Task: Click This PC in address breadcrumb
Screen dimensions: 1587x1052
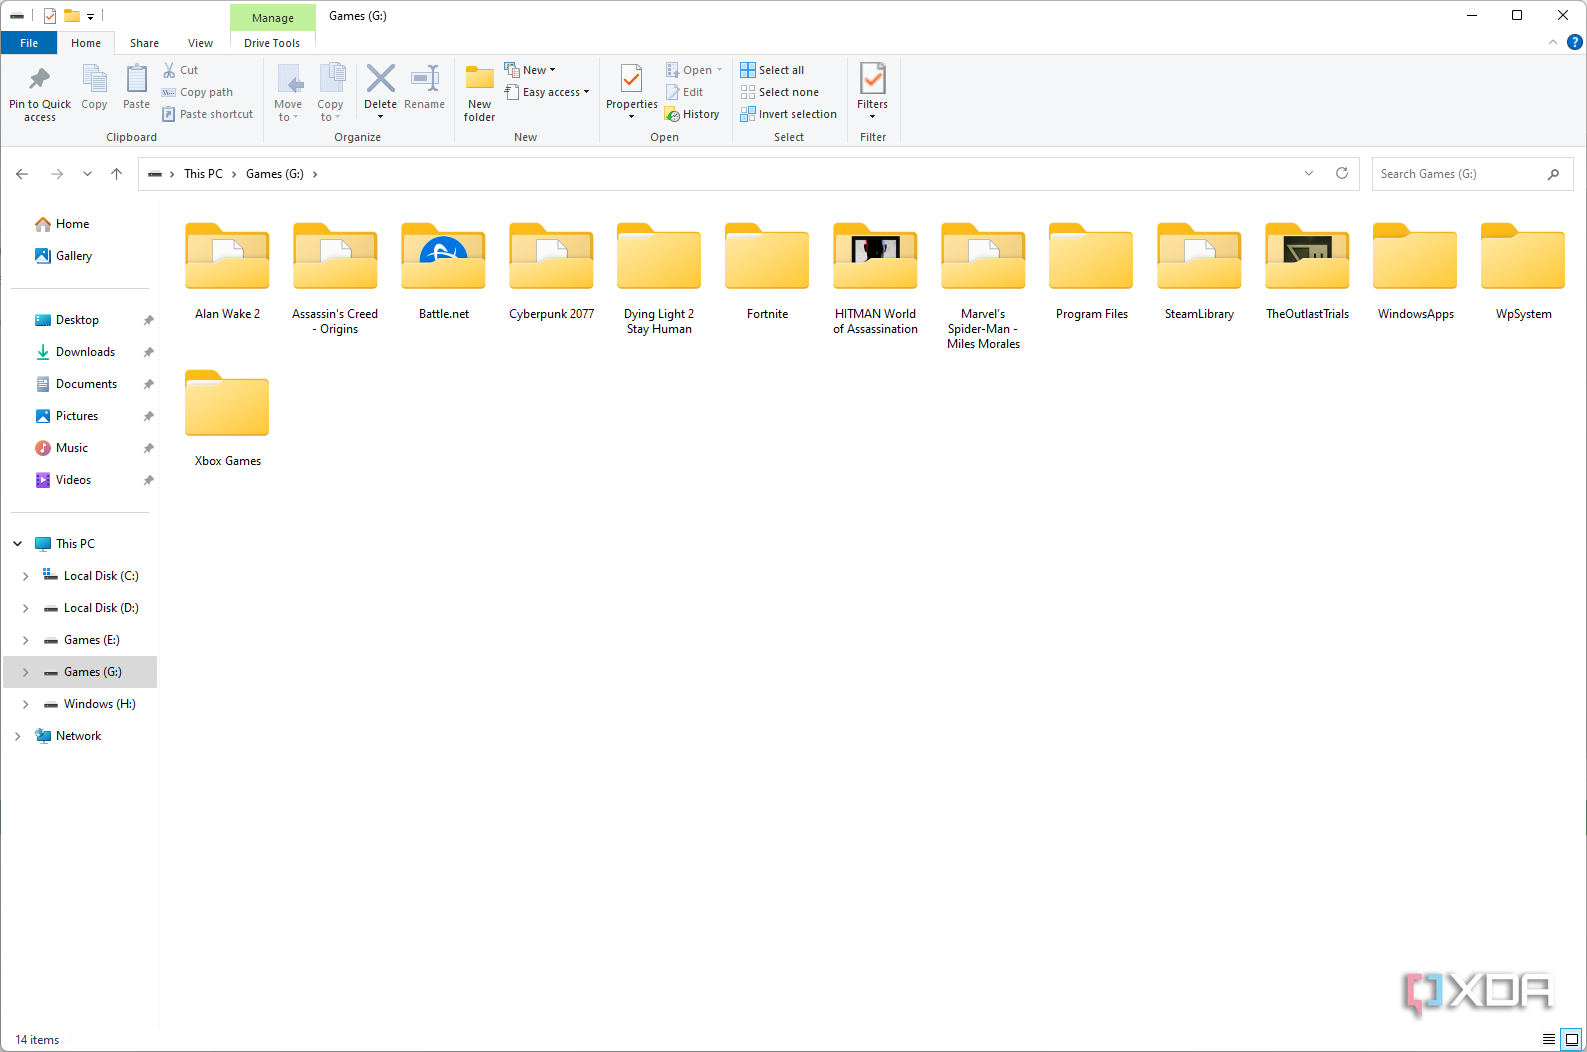Action: pyautogui.click(x=203, y=174)
